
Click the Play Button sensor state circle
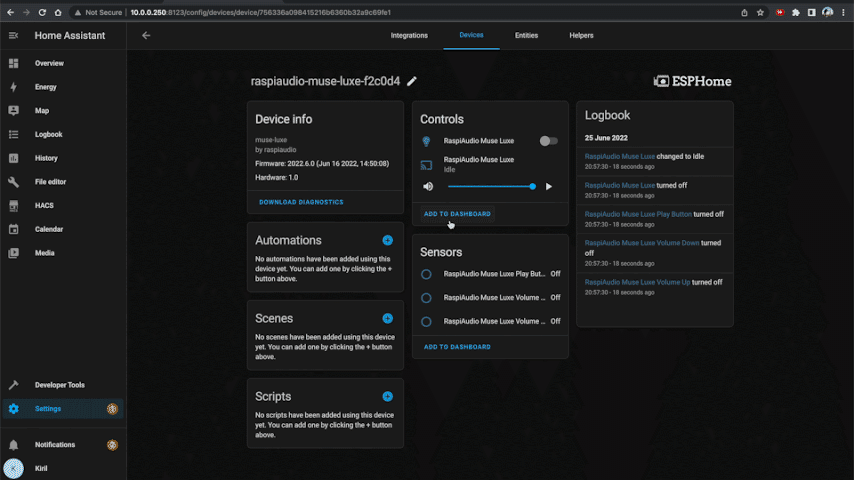pyautogui.click(x=426, y=274)
